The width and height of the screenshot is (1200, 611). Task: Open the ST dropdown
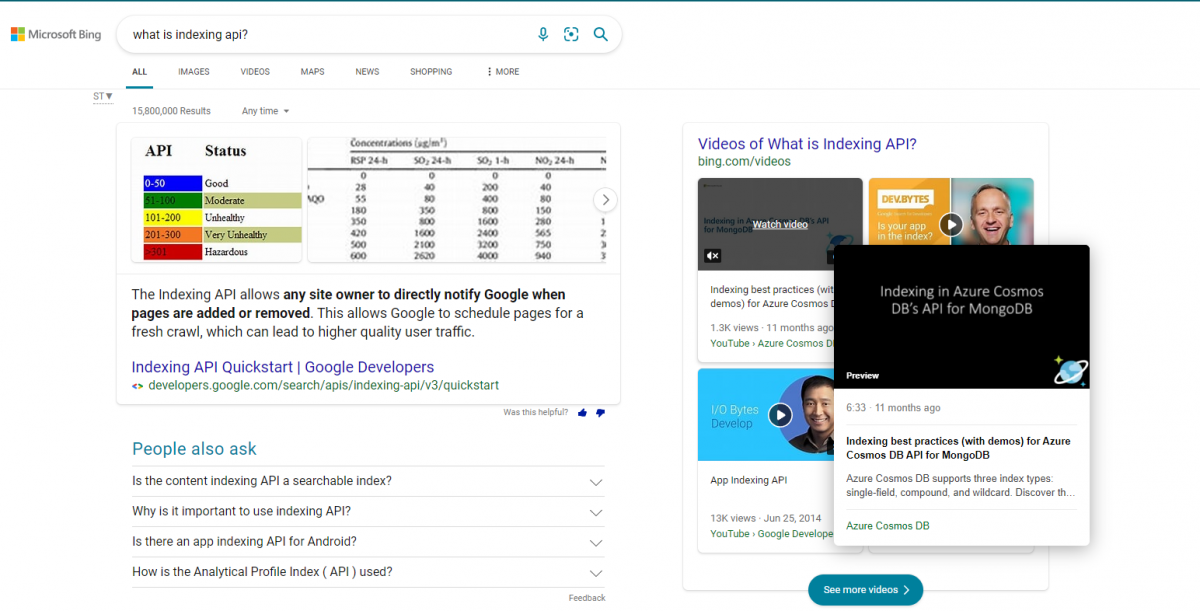tap(103, 97)
